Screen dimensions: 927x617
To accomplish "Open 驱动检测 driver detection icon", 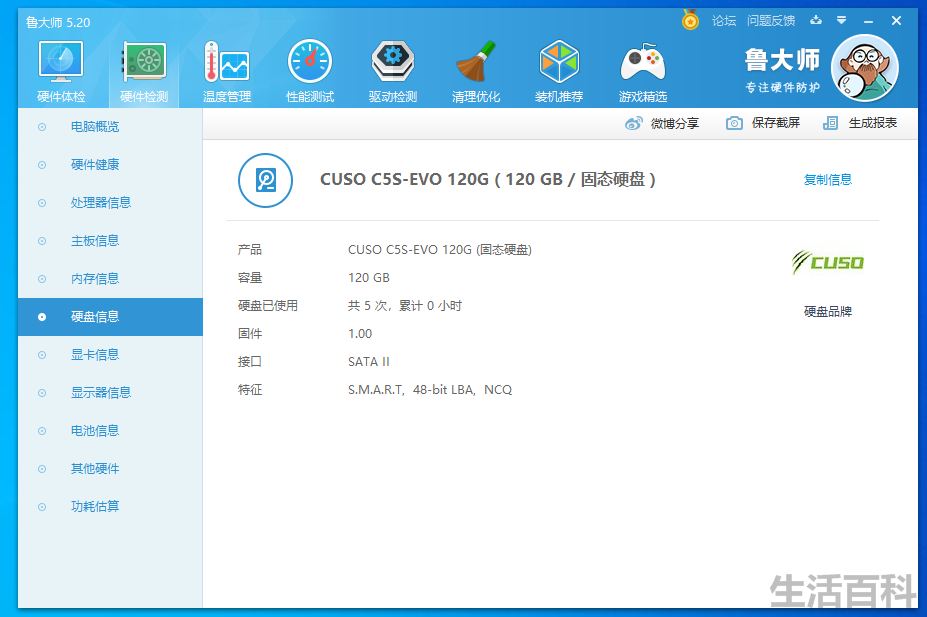I will pyautogui.click(x=393, y=60).
